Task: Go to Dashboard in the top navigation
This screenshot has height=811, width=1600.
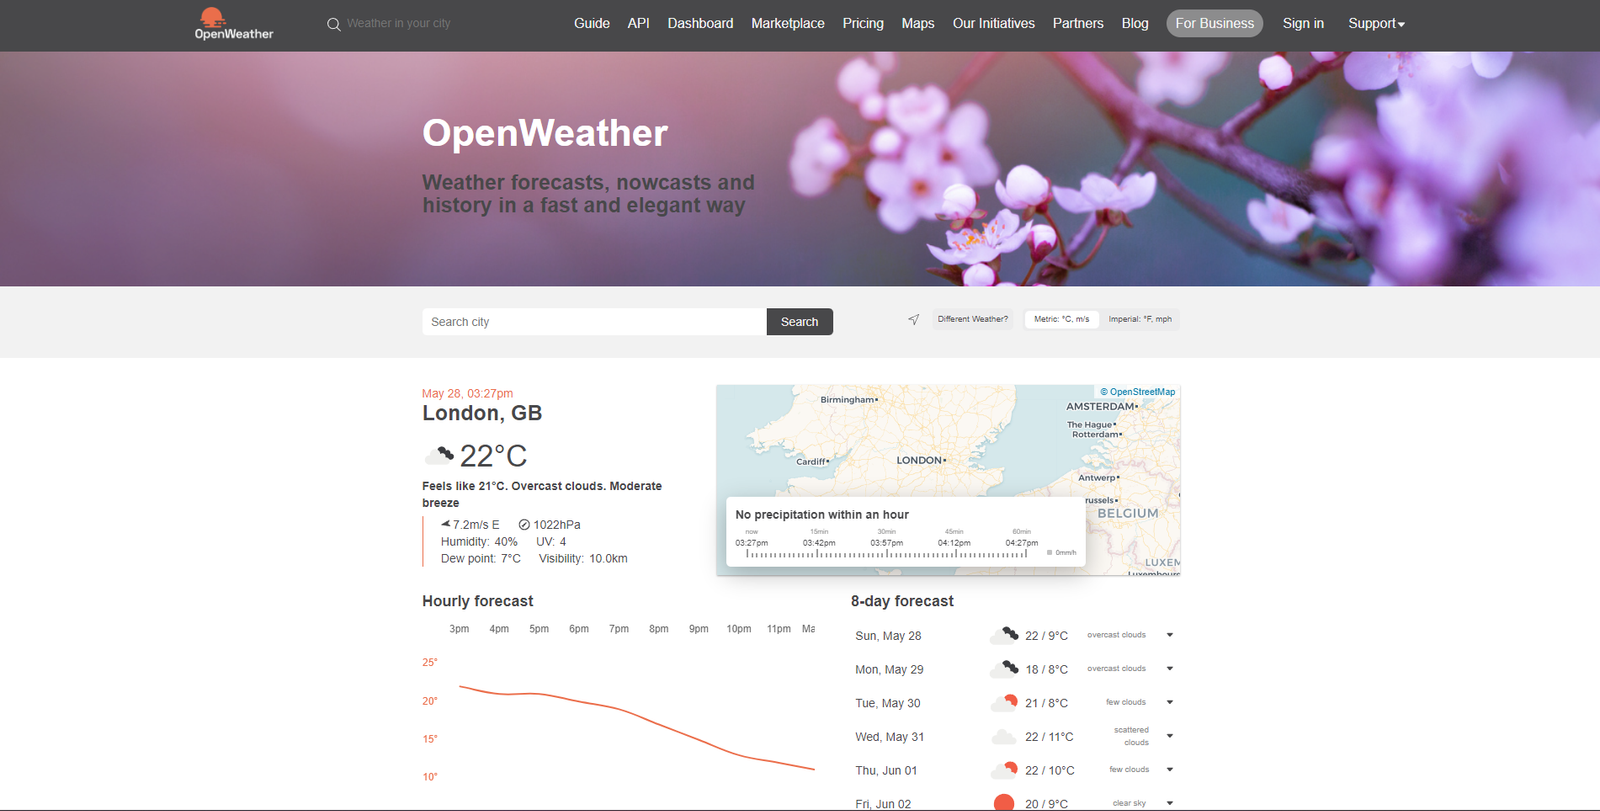Action: point(700,24)
